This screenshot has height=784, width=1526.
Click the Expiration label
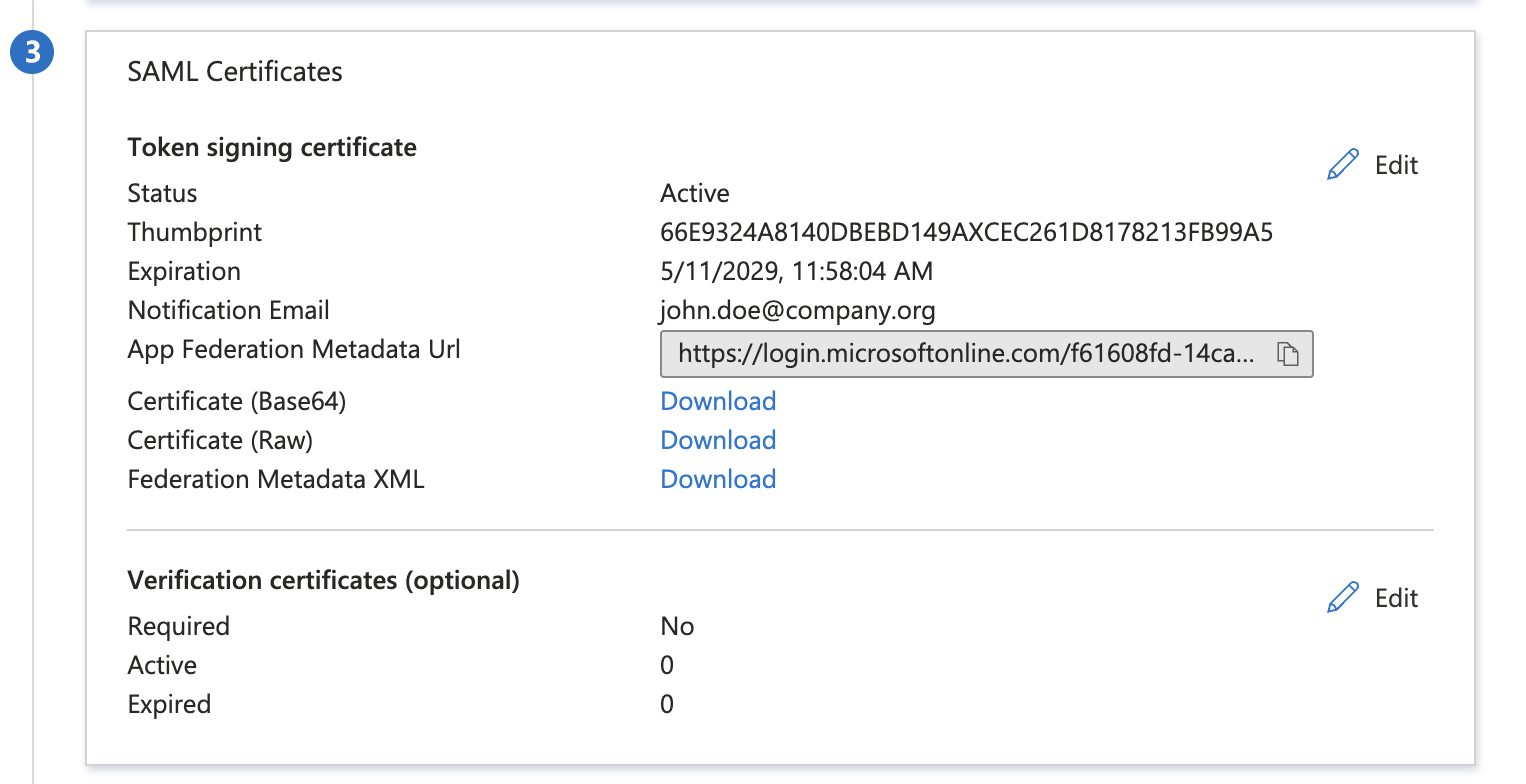tap(184, 272)
